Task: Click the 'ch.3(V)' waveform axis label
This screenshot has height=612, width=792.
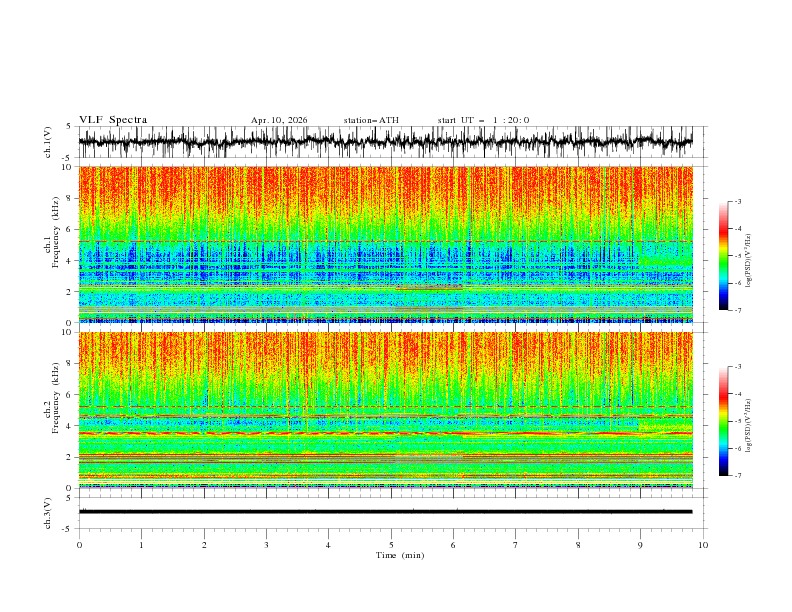Action: pos(48,513)
